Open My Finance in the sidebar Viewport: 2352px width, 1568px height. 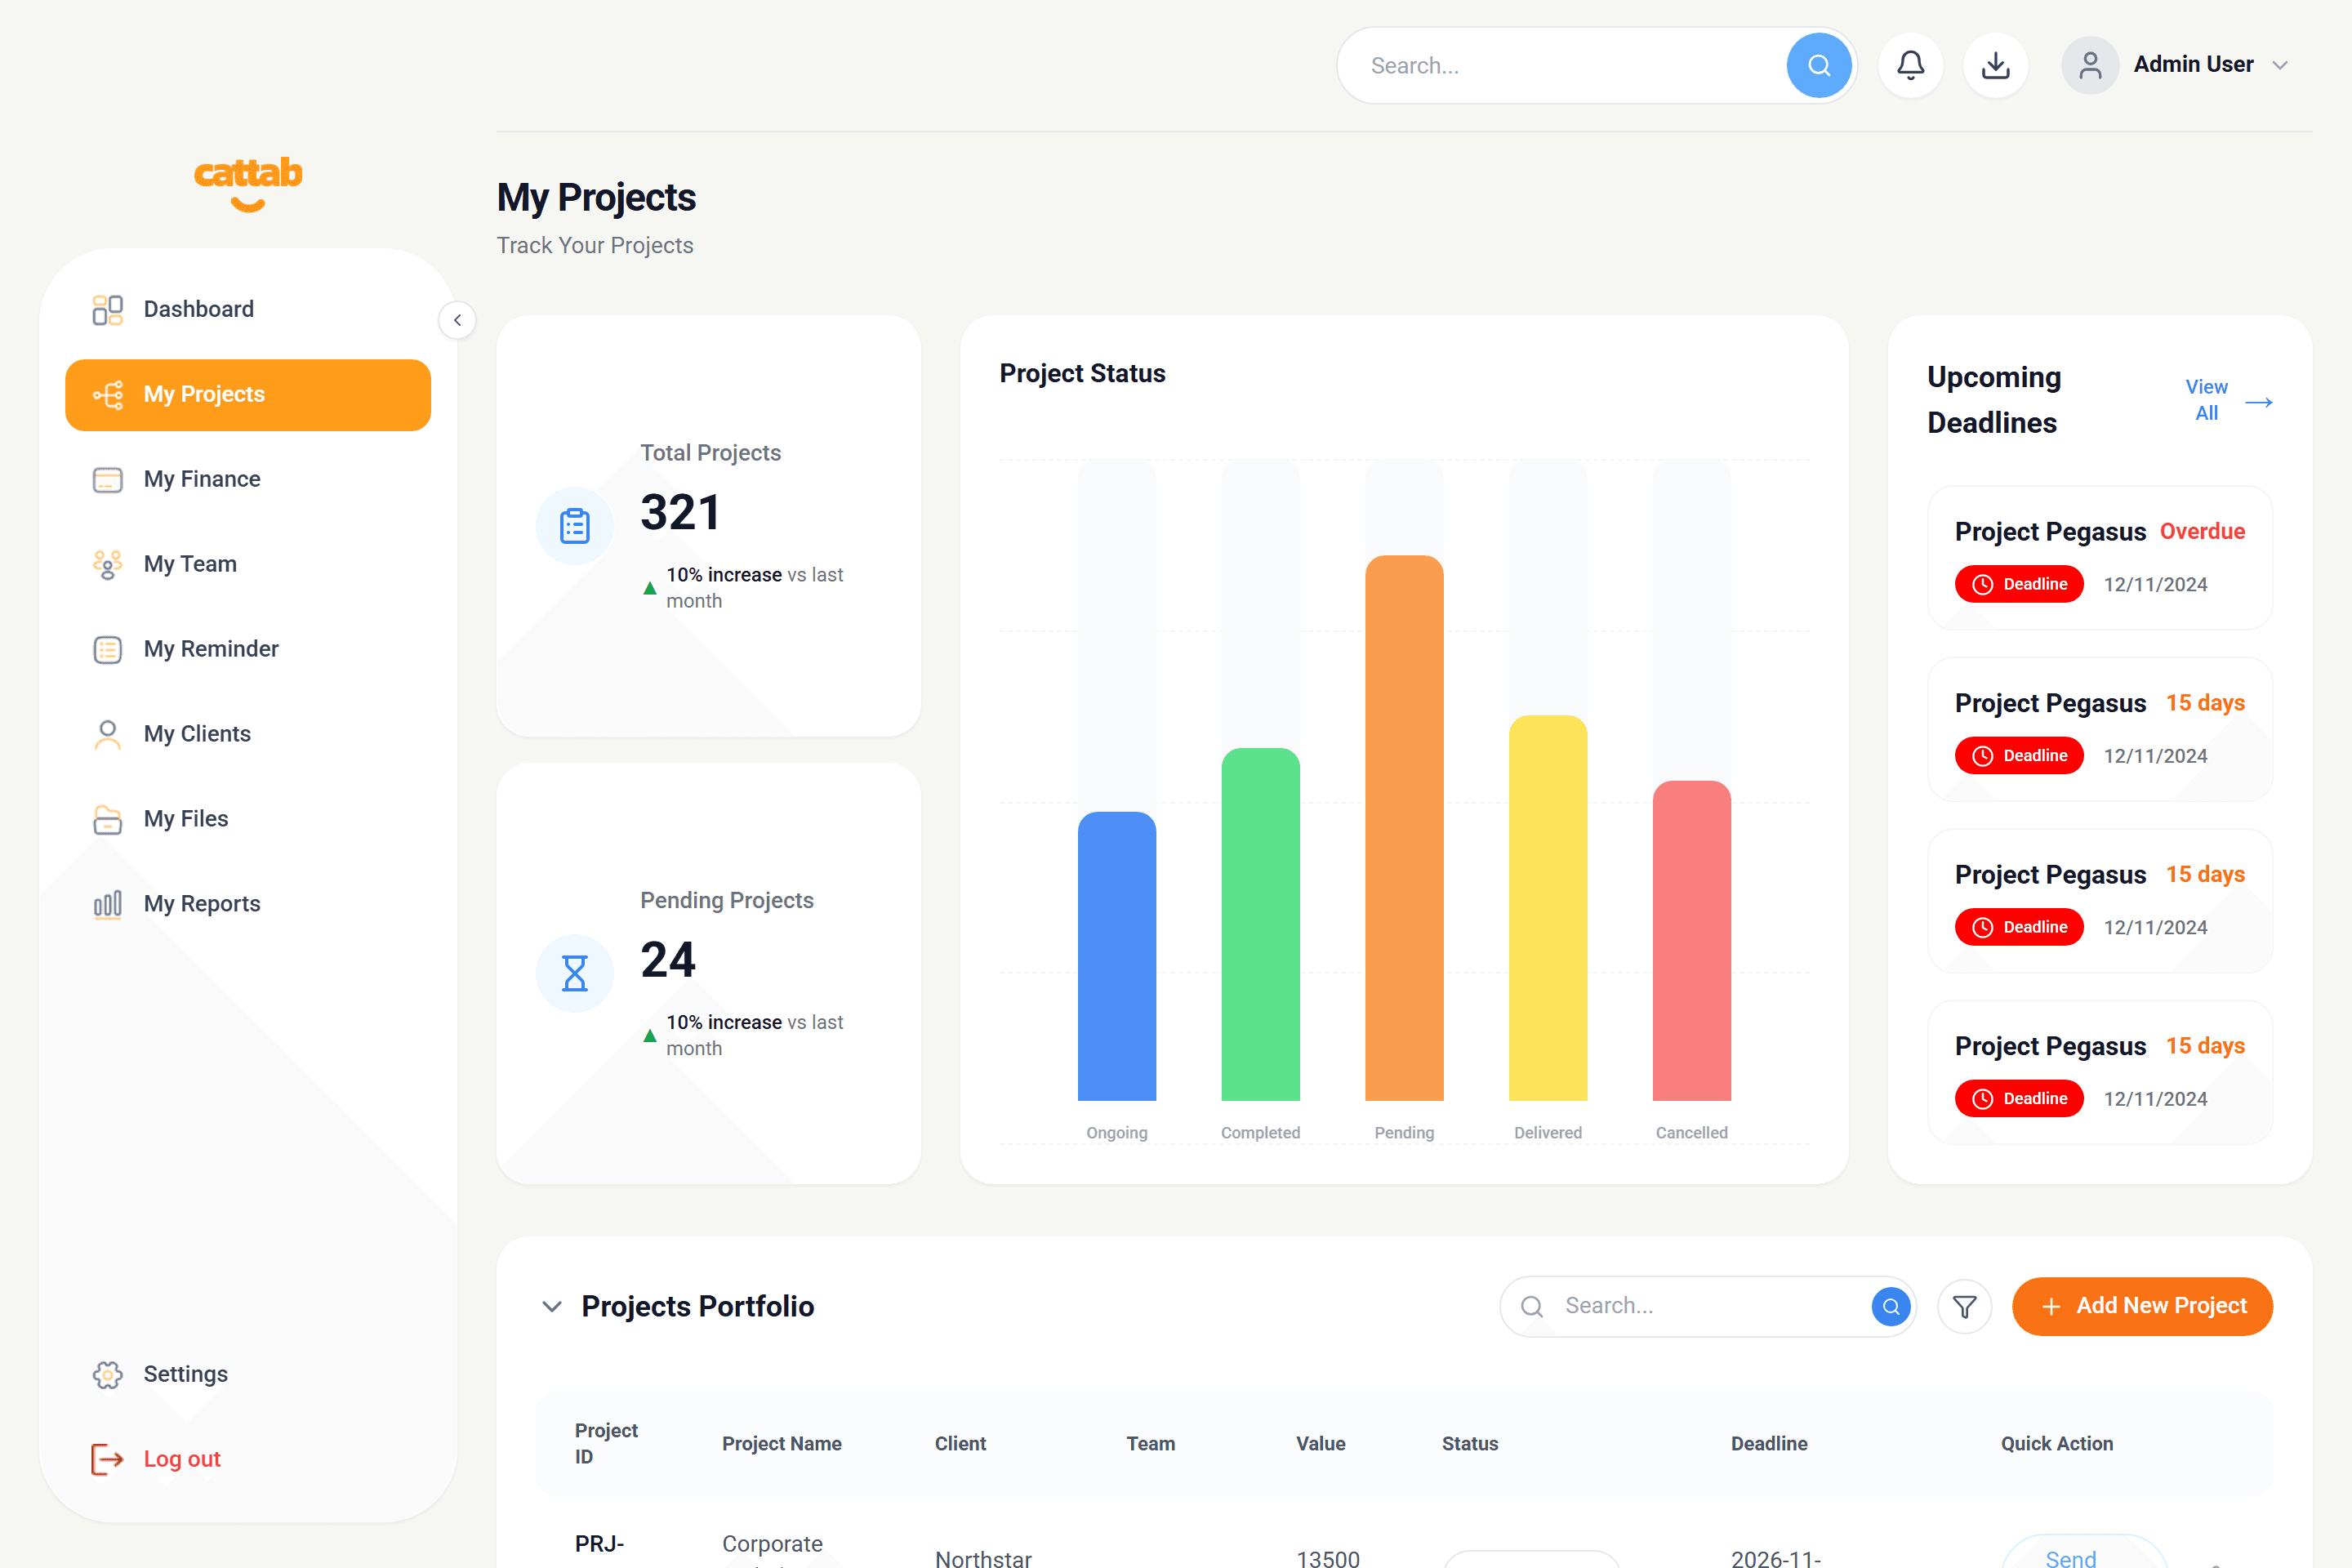(x=248, y=479)
